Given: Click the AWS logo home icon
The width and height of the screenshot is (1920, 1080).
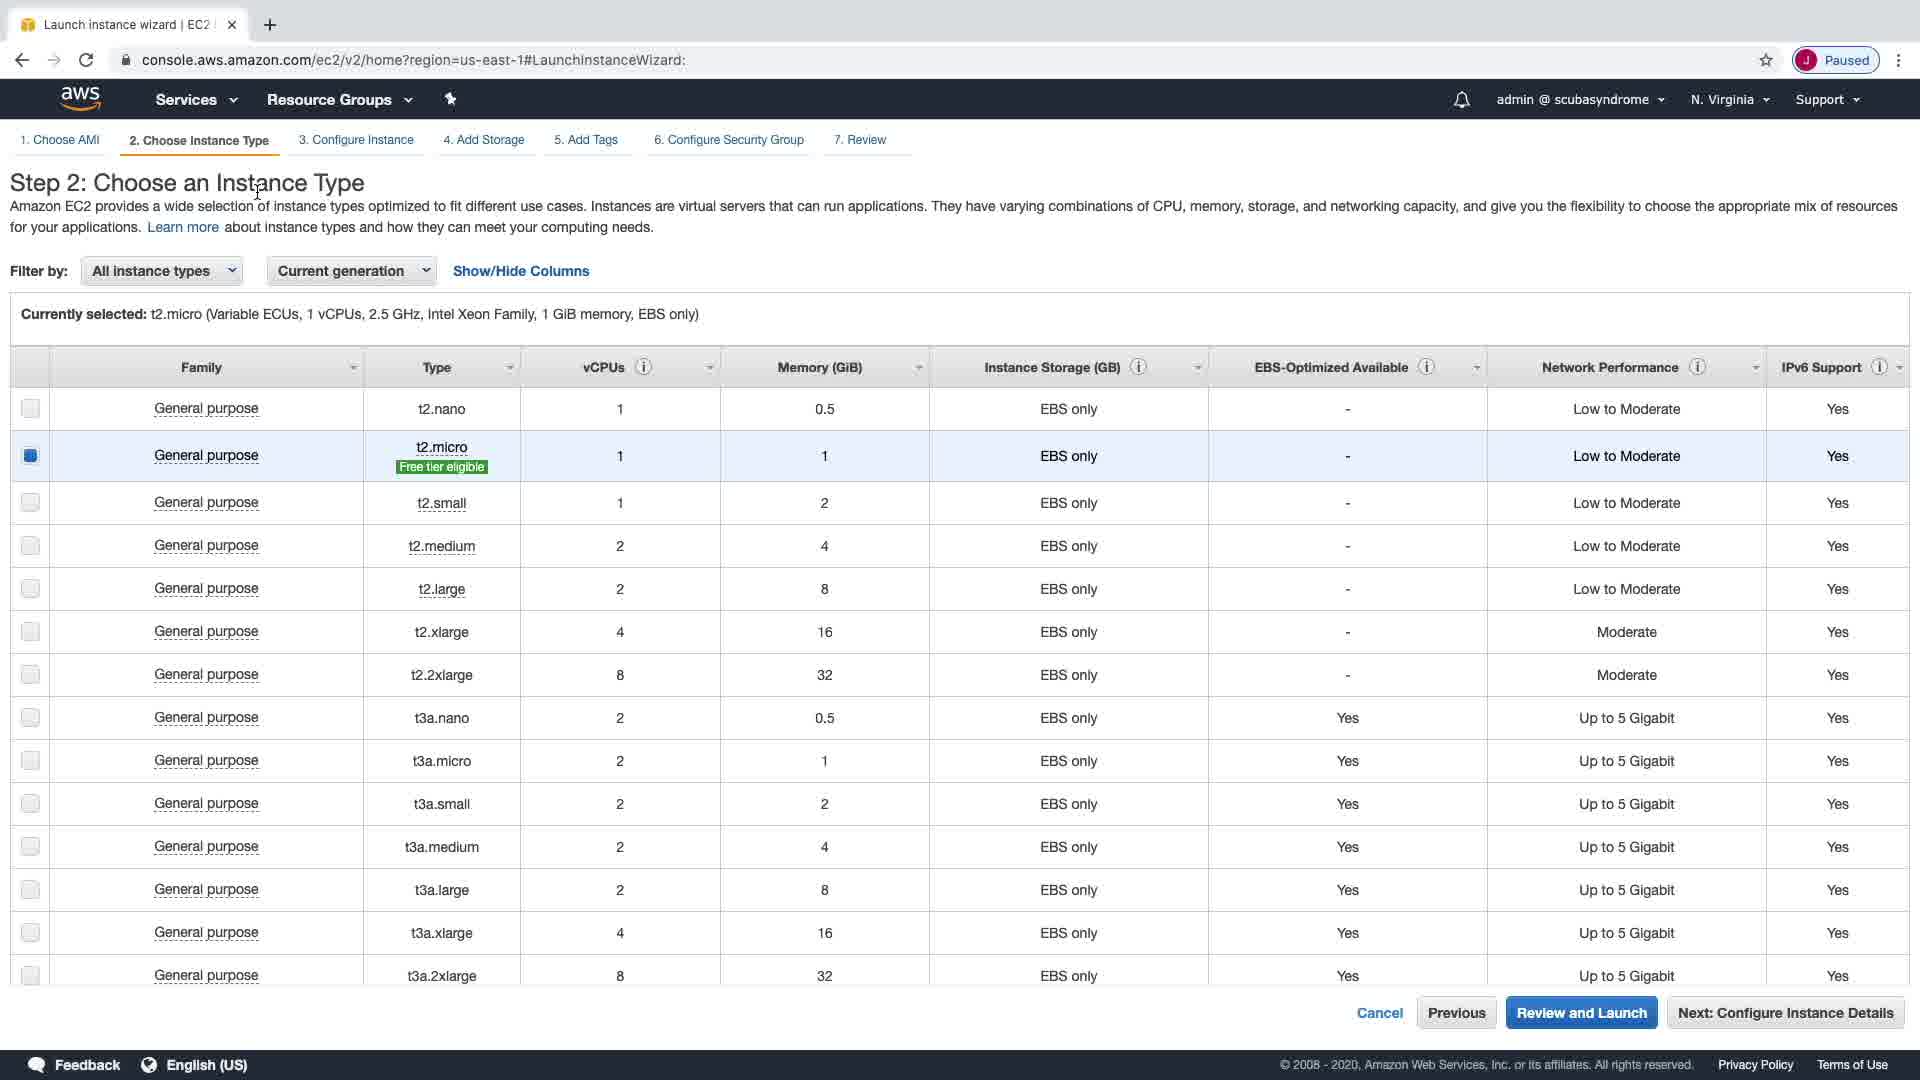Looking at the screenshot, I should point(80,98).
